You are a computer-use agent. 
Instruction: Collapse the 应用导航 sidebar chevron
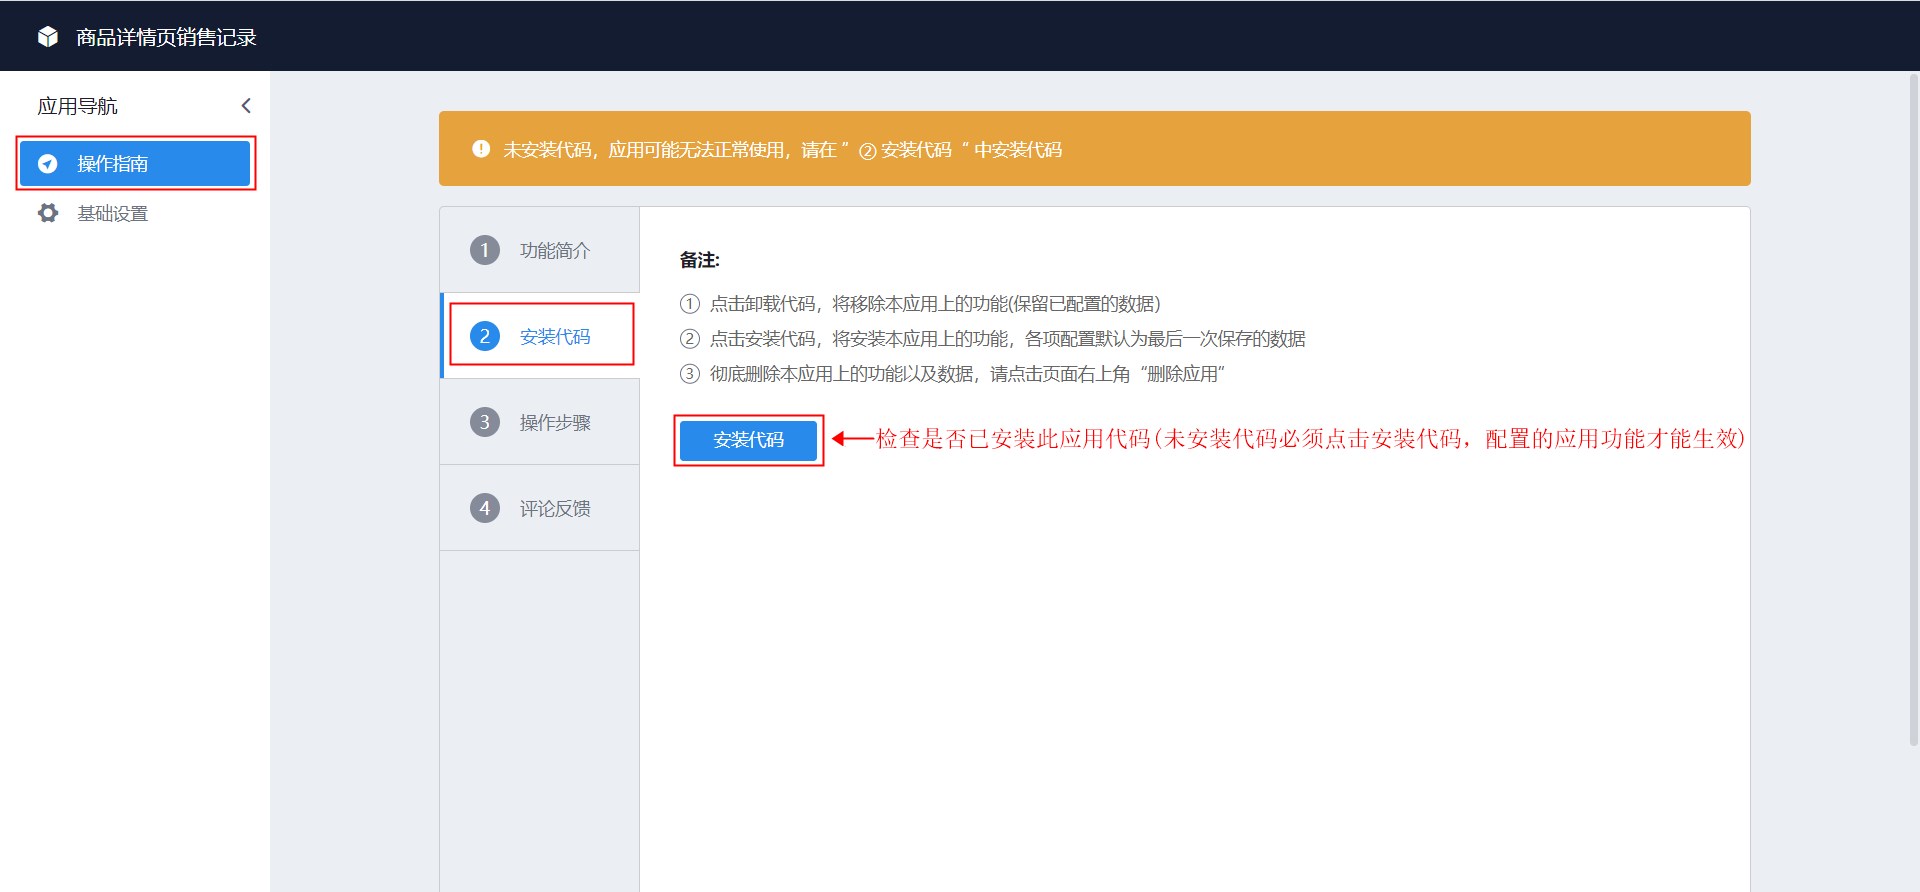246,106
